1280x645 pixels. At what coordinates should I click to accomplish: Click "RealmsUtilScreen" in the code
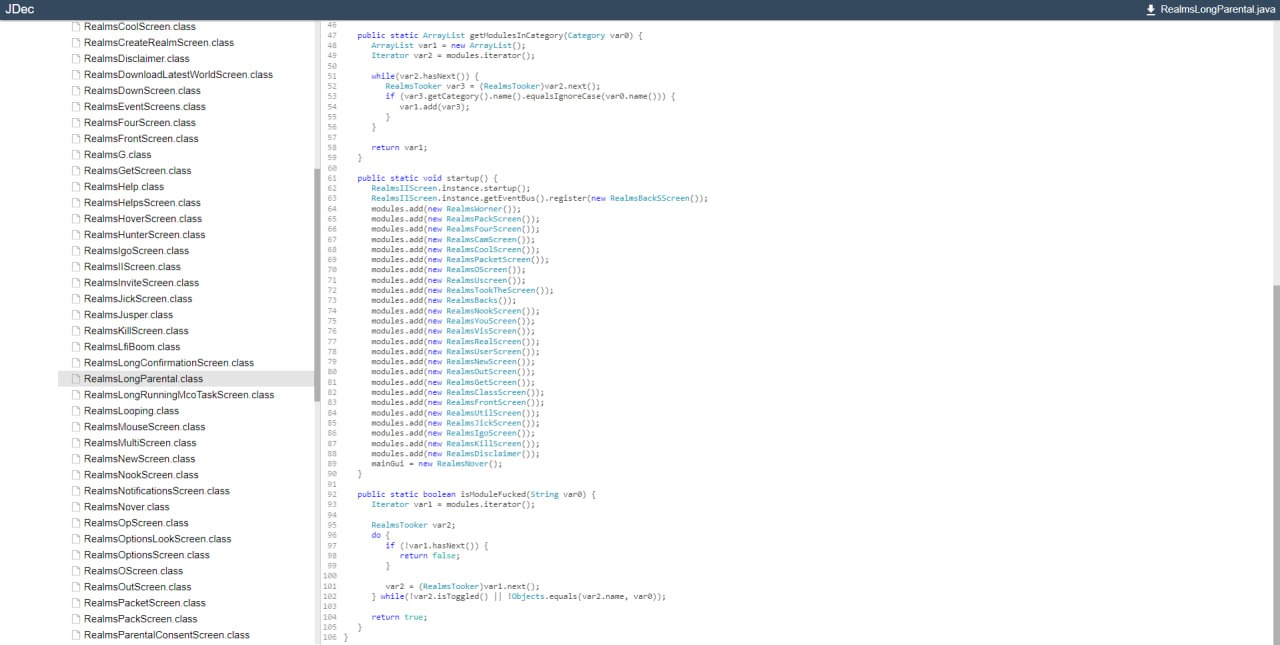tap(484, 413)
